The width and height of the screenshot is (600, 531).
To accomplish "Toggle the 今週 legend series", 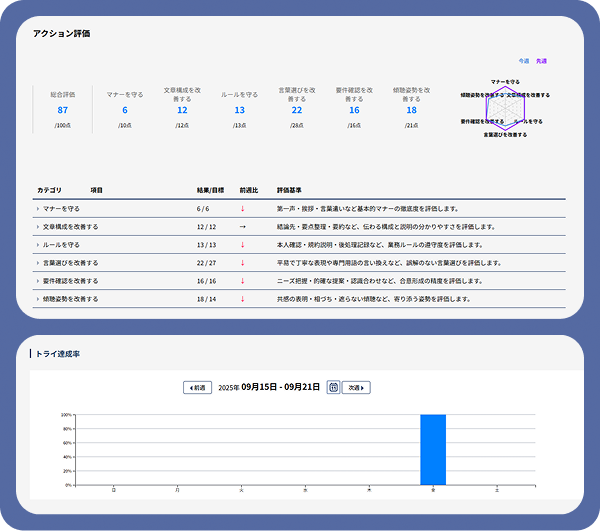I will tap(524, 61).
